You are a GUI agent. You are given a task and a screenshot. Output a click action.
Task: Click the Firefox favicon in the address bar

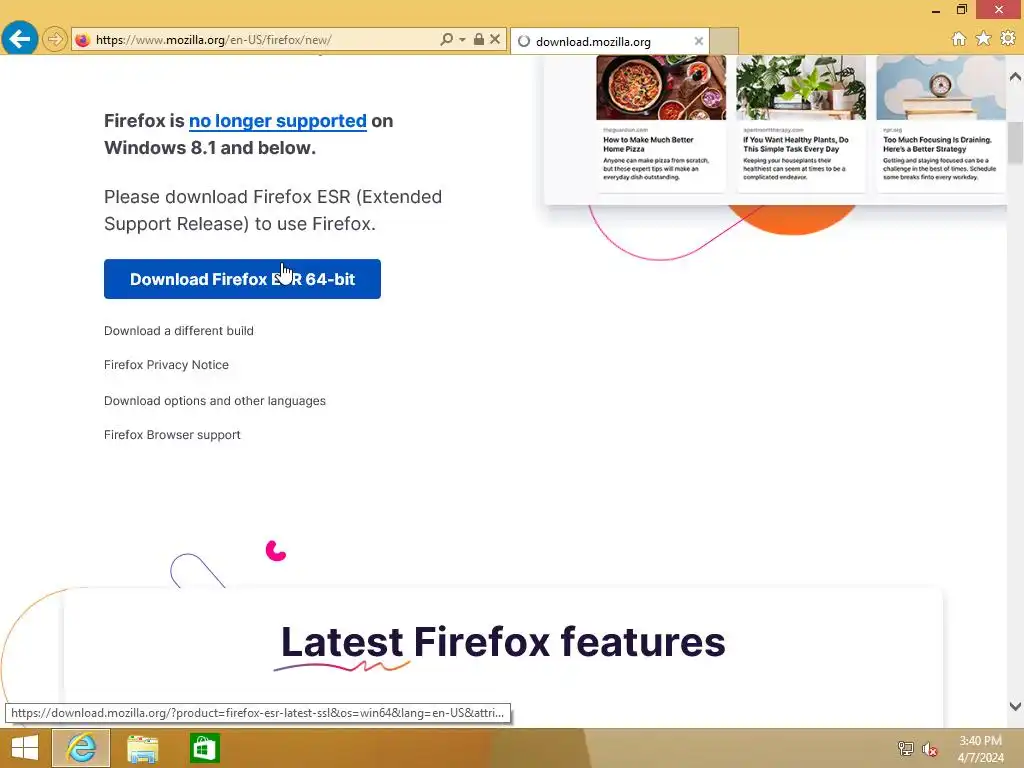click(x=82, y=40)
